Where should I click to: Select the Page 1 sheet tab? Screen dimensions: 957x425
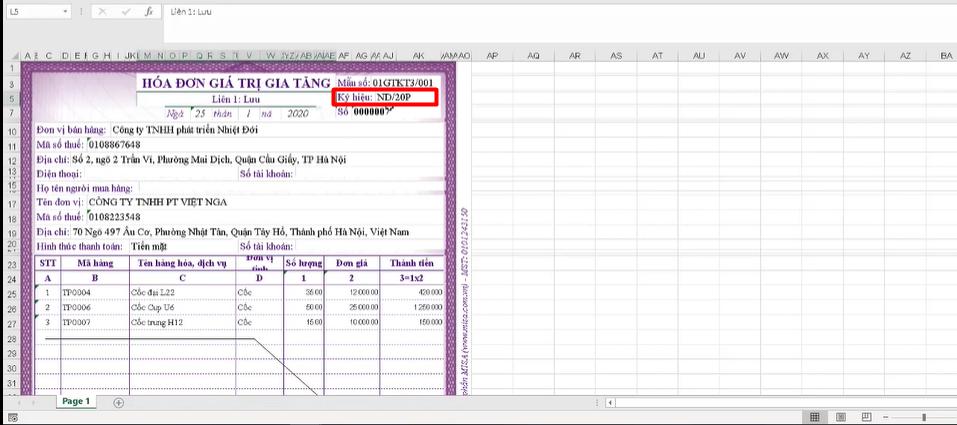[x=76, y=401]
